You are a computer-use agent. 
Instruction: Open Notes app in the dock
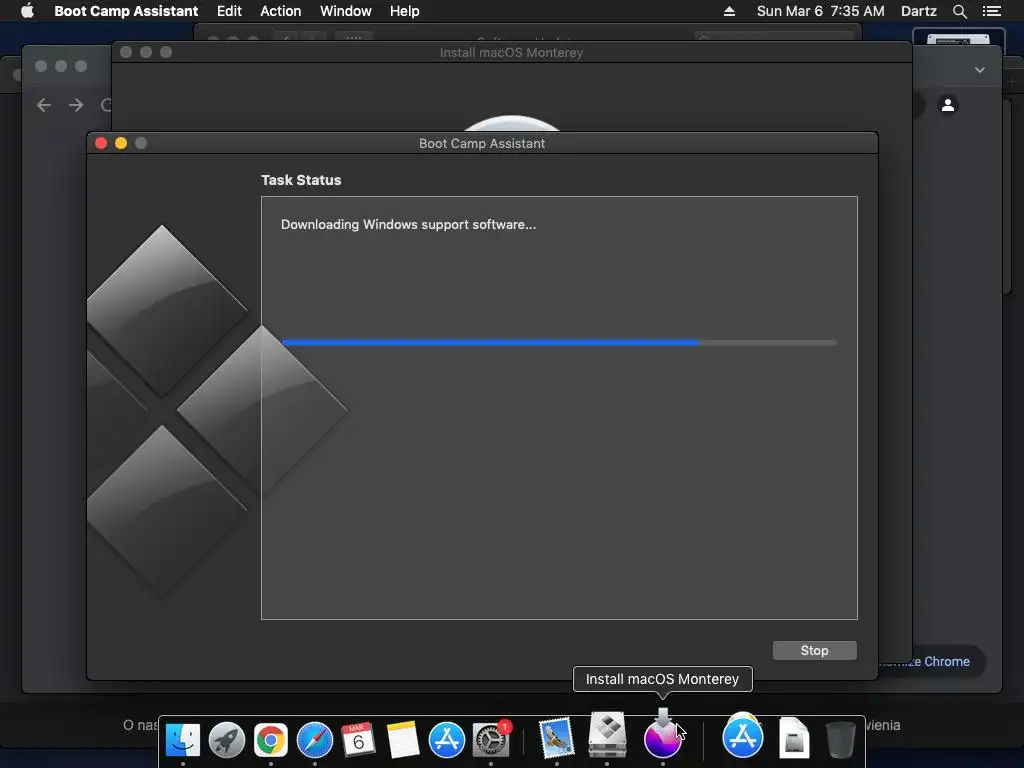point(402,740)
